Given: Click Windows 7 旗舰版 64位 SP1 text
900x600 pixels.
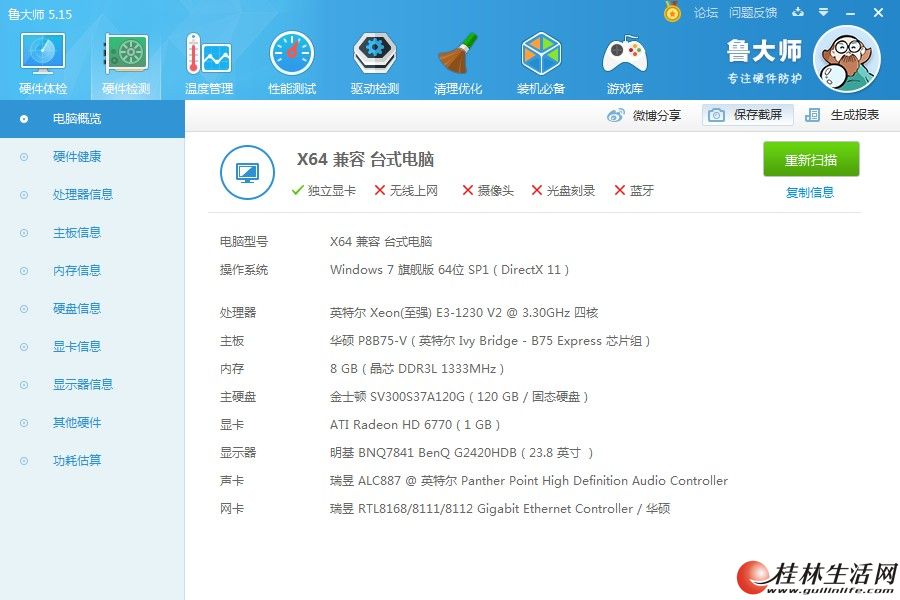Looking at the screenshot, I should click(449, 270).
